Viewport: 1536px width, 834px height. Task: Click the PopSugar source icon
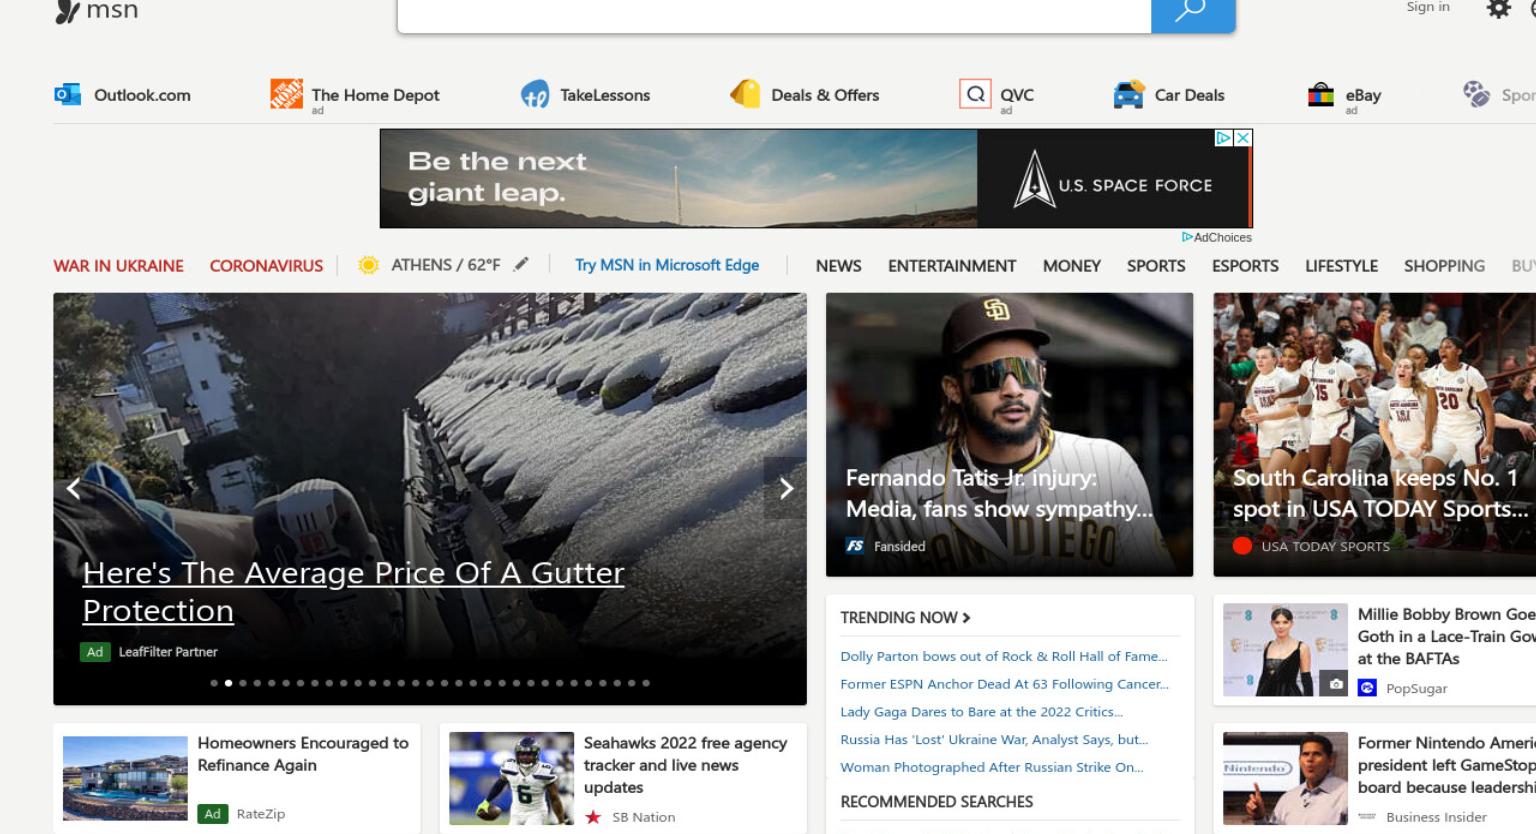pyautogui.click(x=1367, y=688)
